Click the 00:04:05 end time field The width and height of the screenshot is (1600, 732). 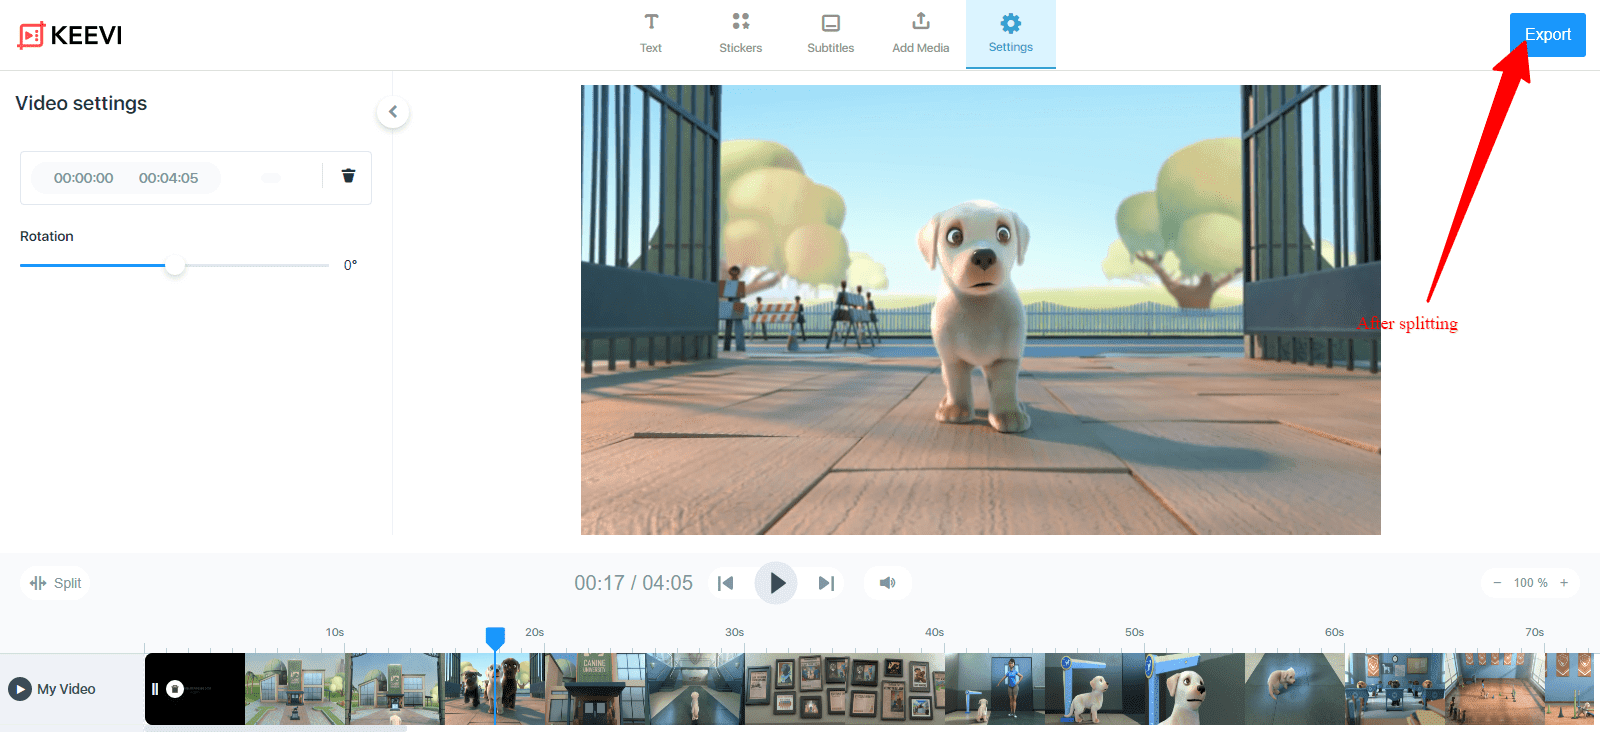tap(168, 178)
